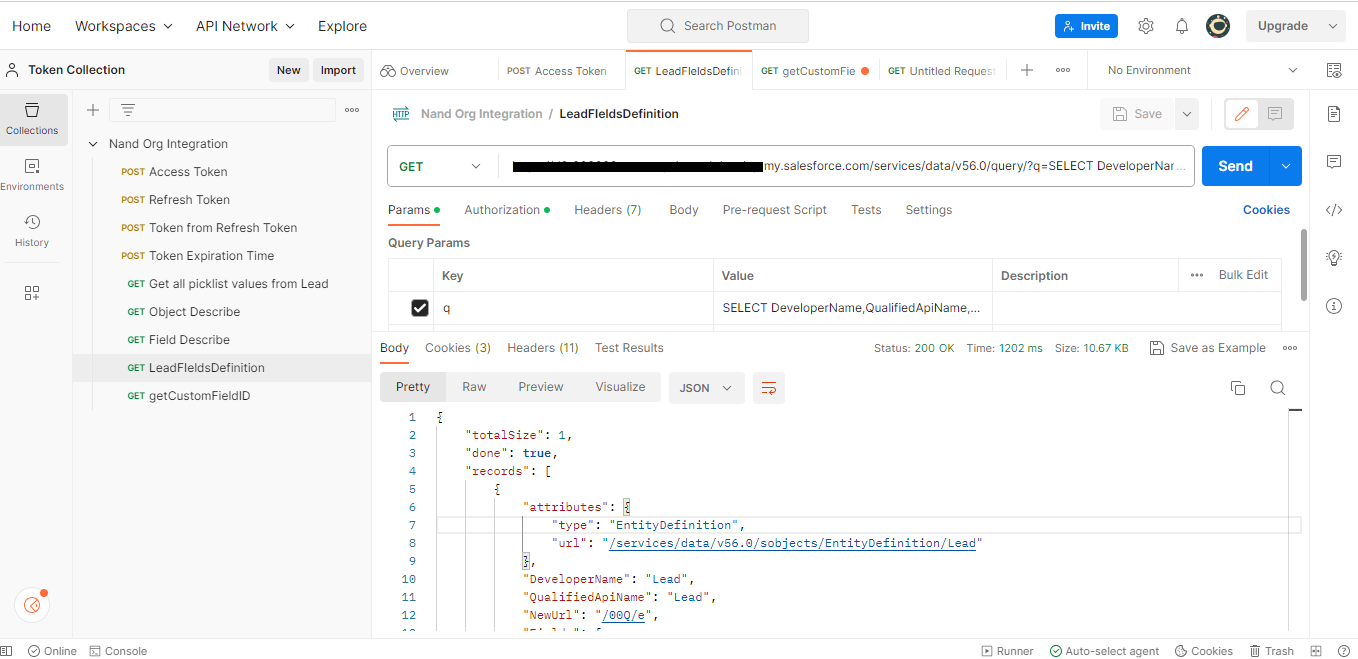Click Save as Example
Viewport: 1358px width, 659px height.
1208,348
